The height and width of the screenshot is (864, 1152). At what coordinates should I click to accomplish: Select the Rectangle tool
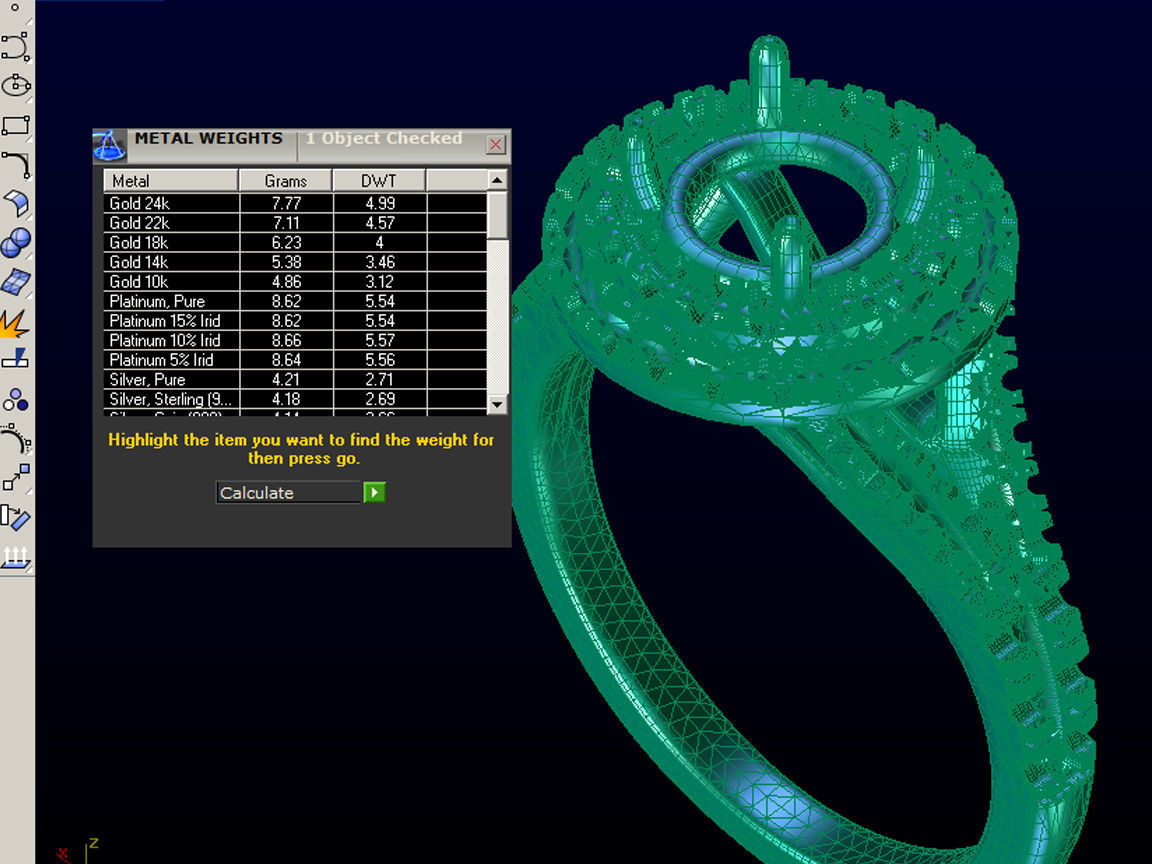coord(15,125)
